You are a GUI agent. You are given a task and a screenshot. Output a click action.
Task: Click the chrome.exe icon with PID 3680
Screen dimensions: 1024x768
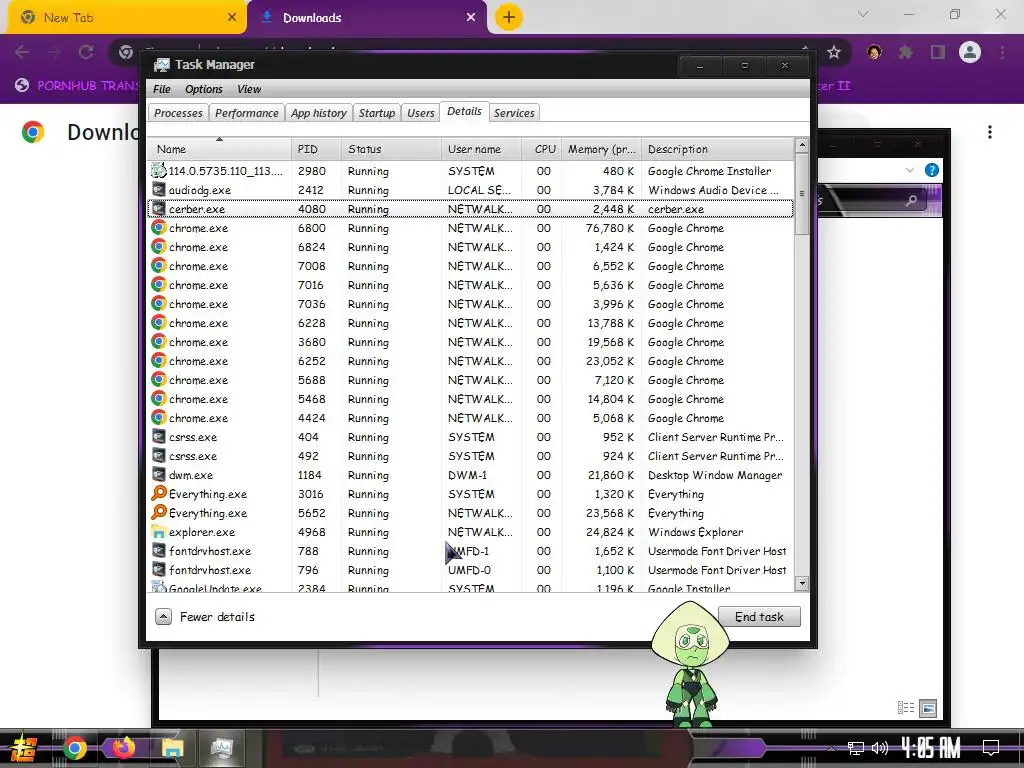[159, 341]
